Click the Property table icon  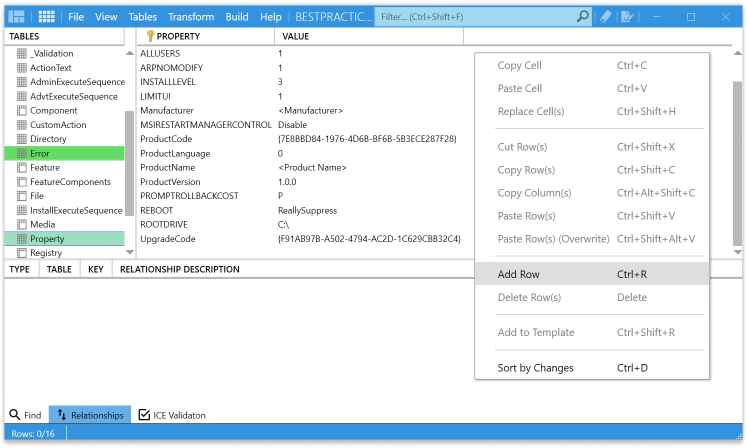[x=21, y=239]
